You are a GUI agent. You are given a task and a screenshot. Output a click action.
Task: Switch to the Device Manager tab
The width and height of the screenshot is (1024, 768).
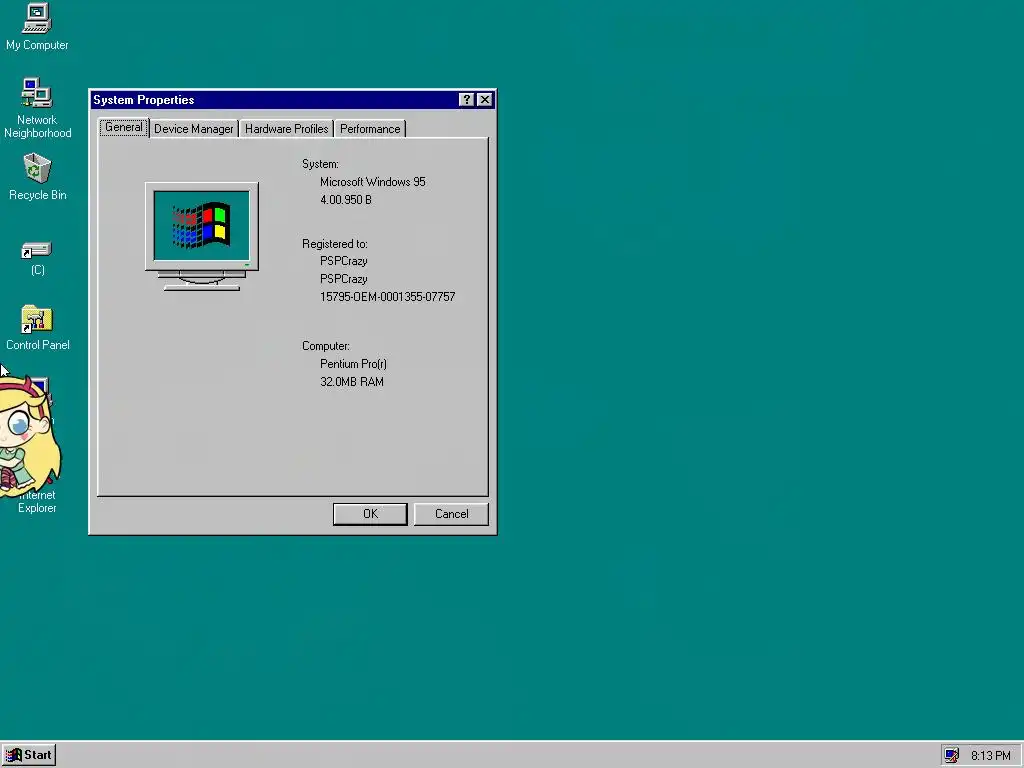(193, 129)
